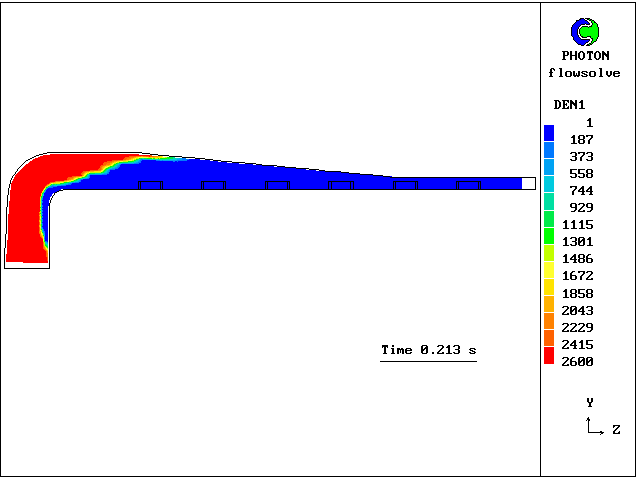Select the dark blue swatch at legend top
Image resolution: width=640 pixels, height=480 pixels.
click(x=549, y=132)
